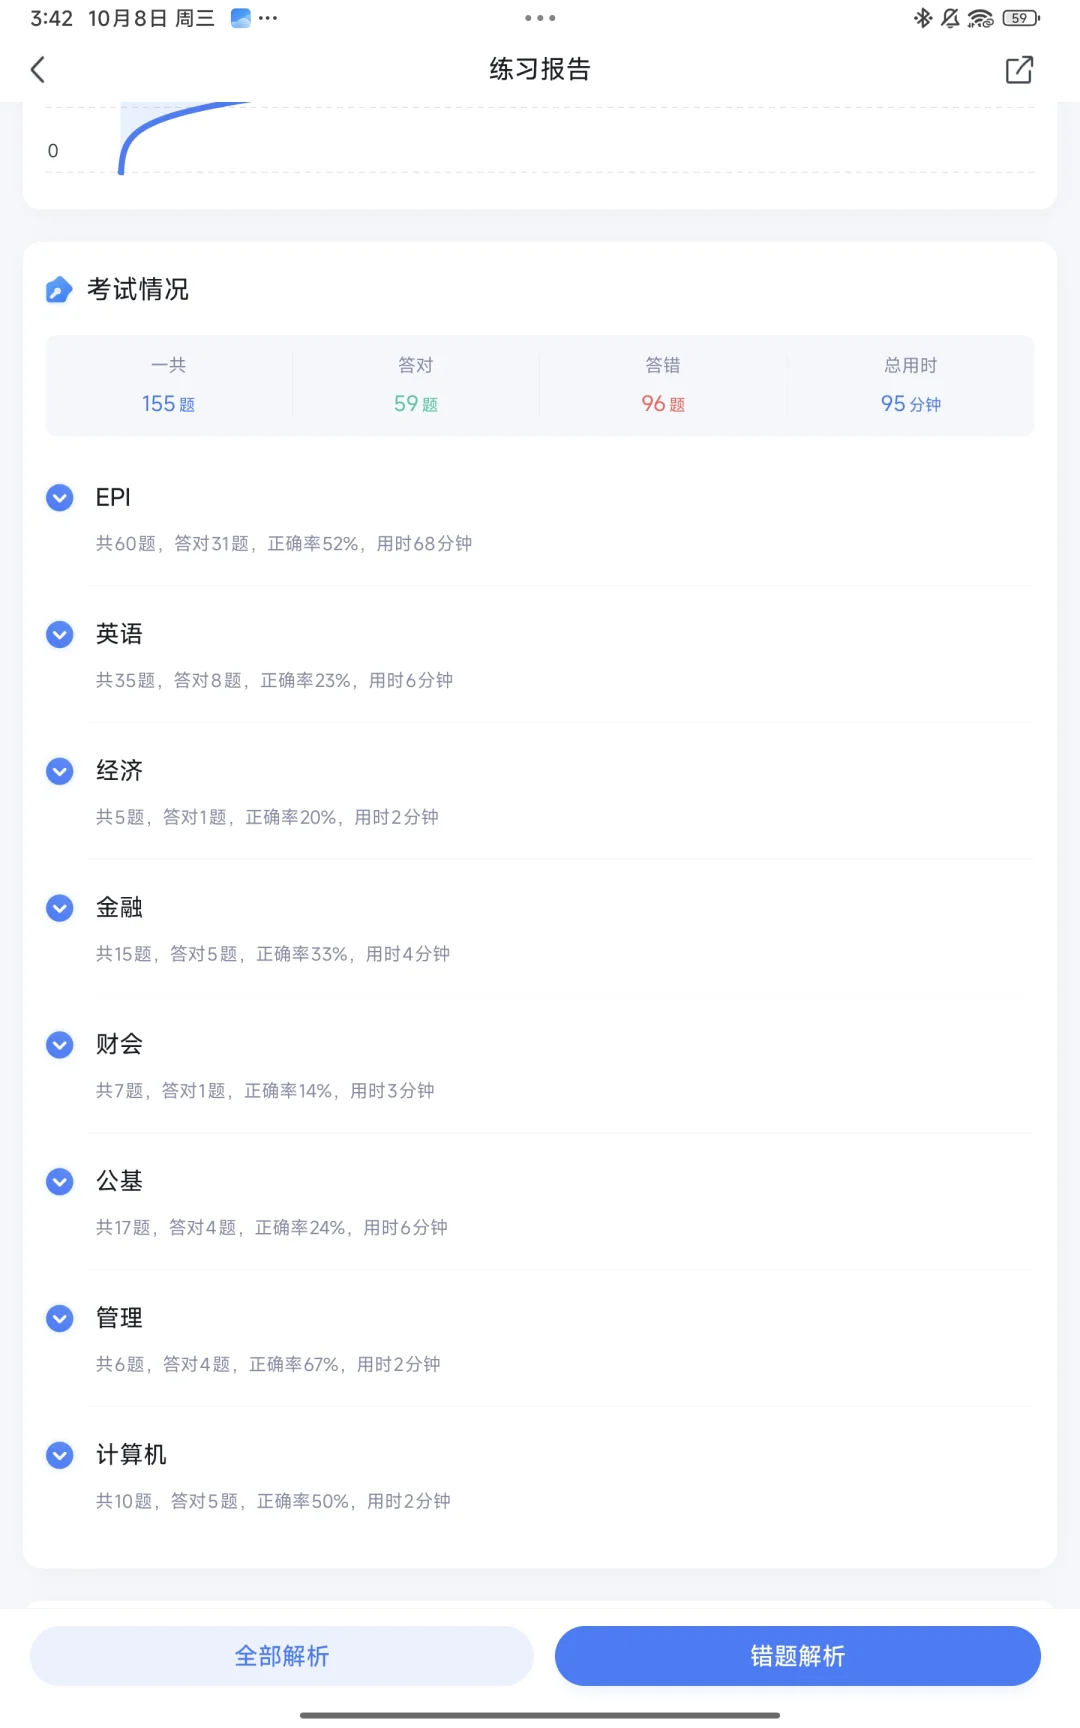The width and height of the screenshot is (1080, 1728).
Task: Open the 错题解析 view
Action: coord(797,1656)
